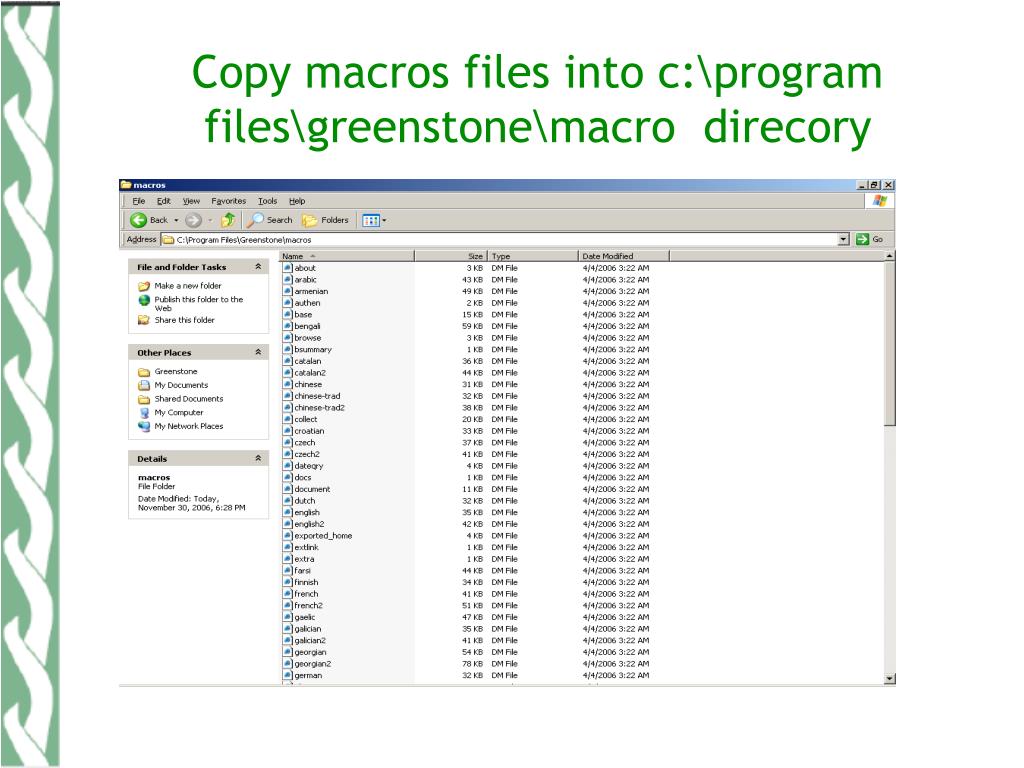Sort by Type column header
The height and width of the screenshot is (768, 1024).
click(x=533, y=256)
